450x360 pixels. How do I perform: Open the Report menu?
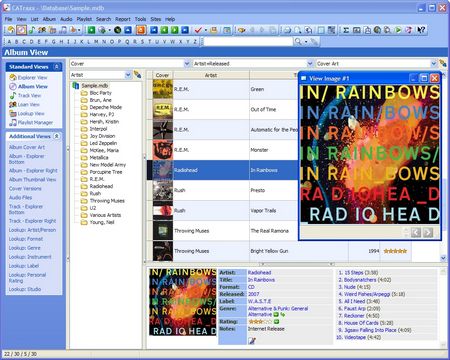[x=123, y=19]
